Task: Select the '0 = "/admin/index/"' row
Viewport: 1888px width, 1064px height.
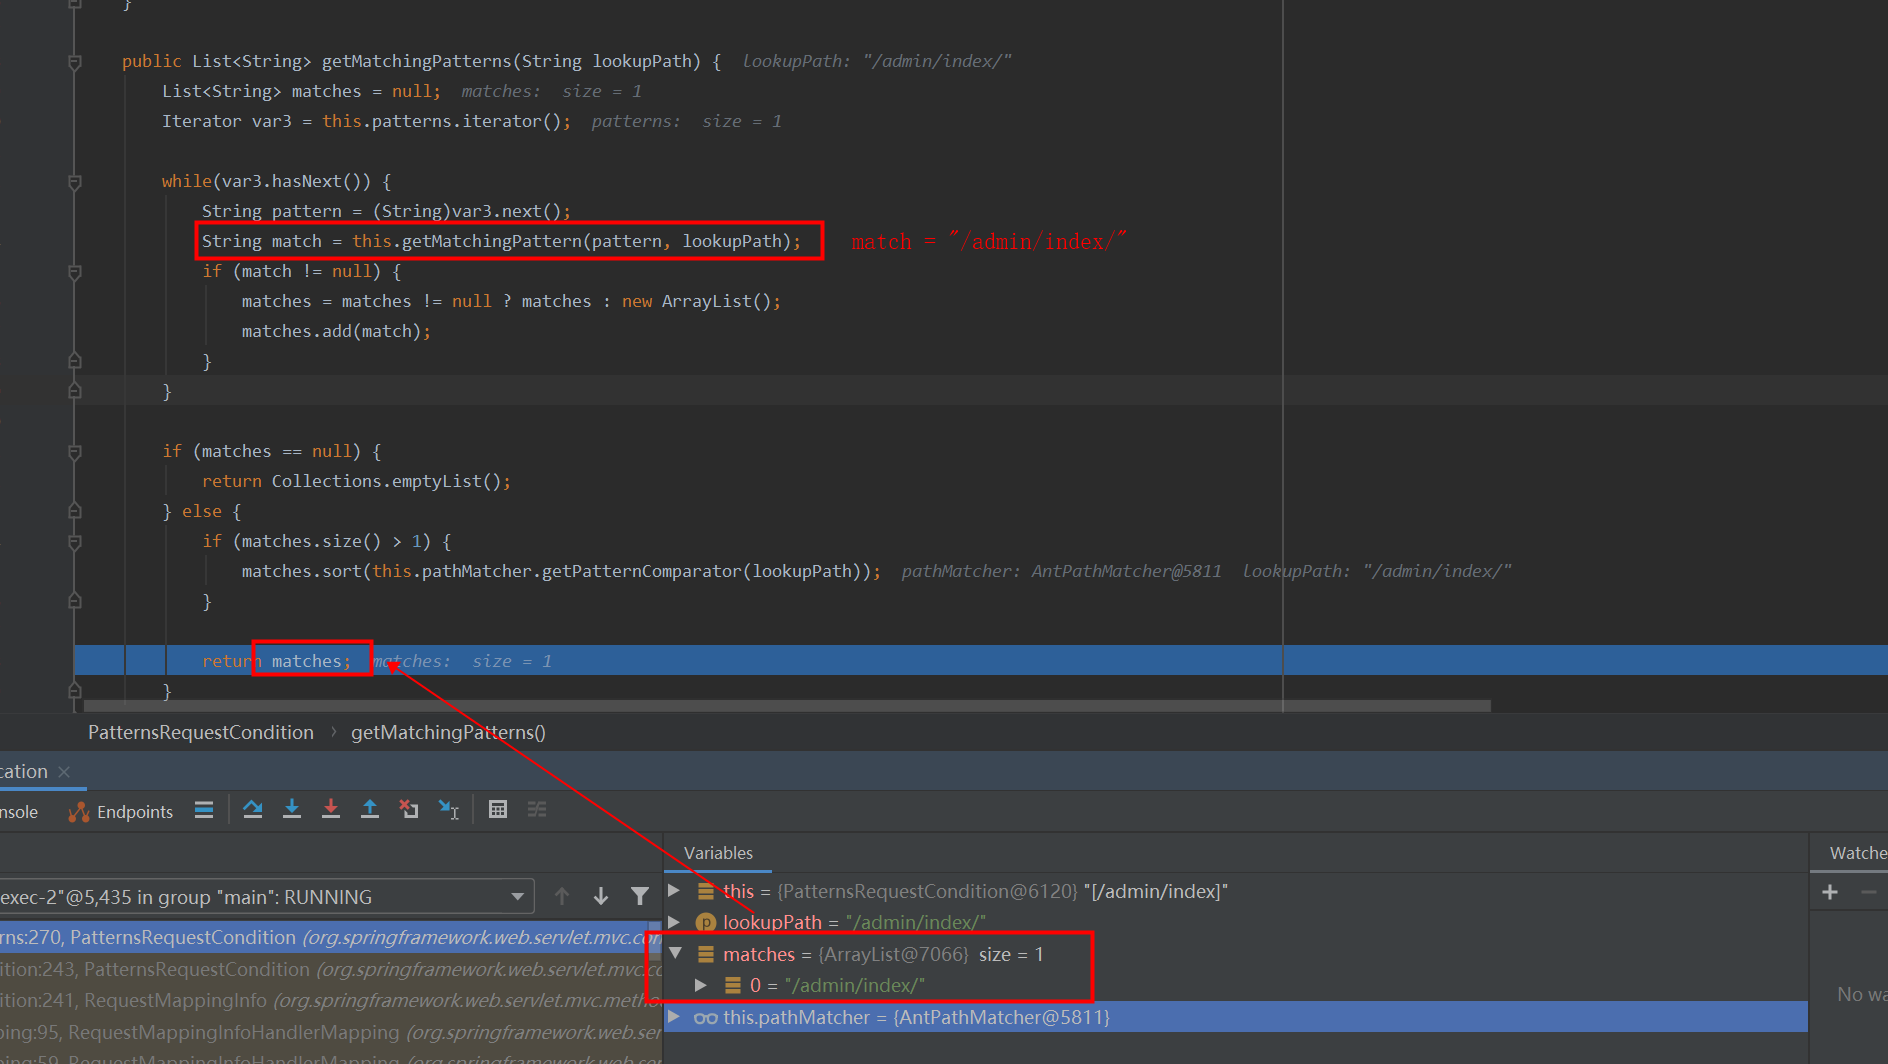Action: pyautogui.click(x=1236, y=985)
